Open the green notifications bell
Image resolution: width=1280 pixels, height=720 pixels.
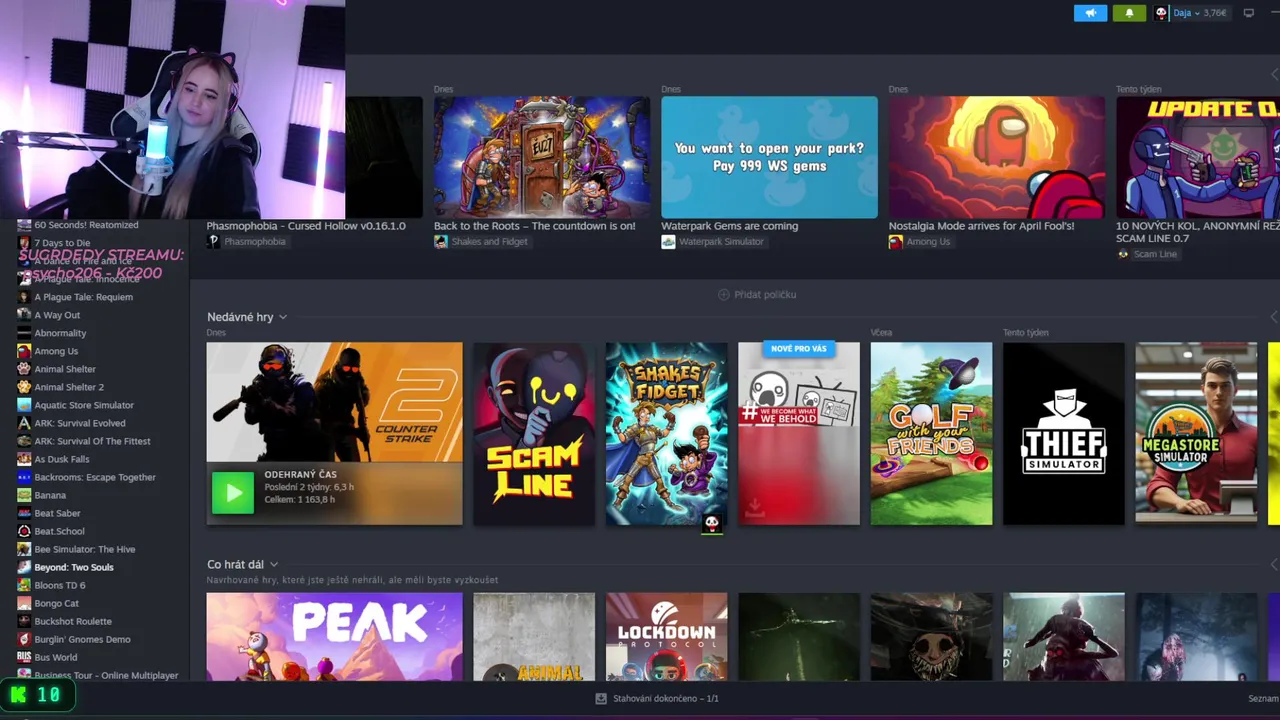1129,13
